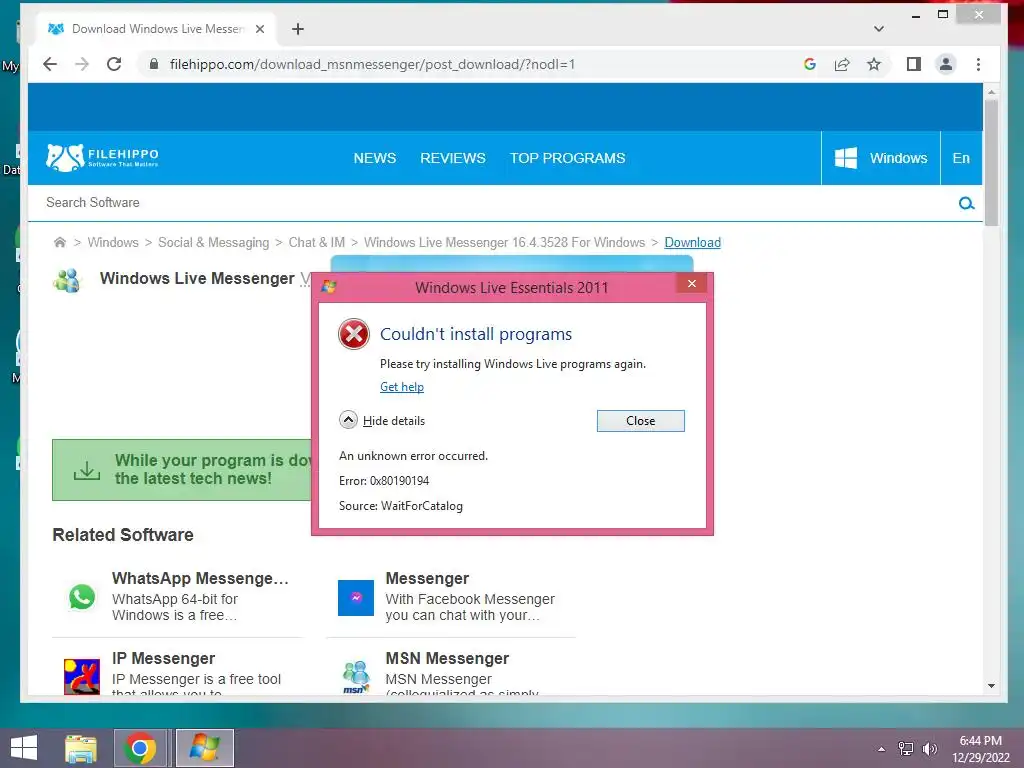Click the red error icon in dialog

(354, 334)
